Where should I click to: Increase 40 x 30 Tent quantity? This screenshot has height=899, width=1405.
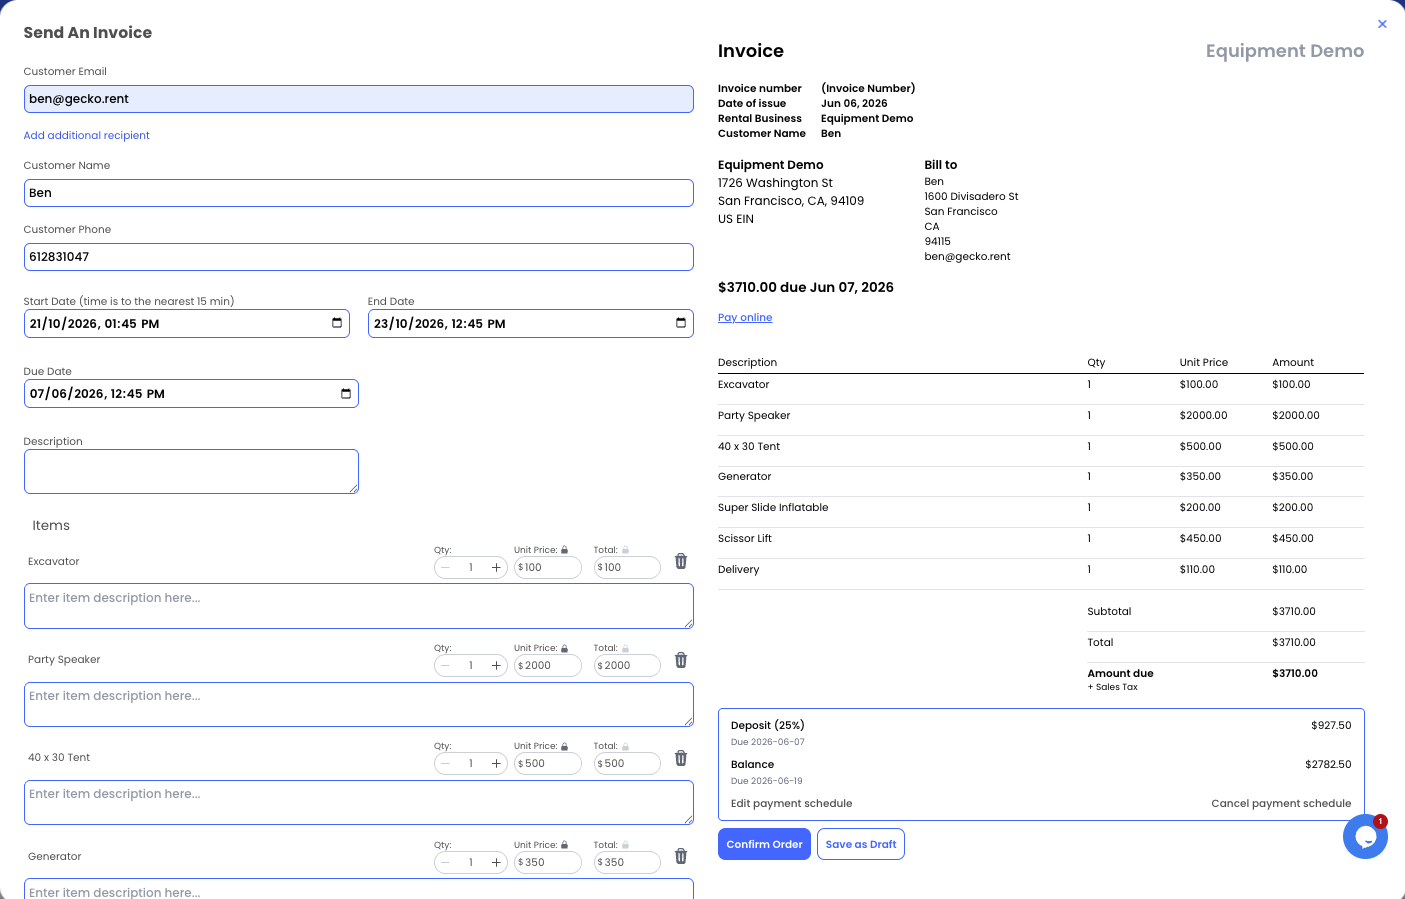496,763
